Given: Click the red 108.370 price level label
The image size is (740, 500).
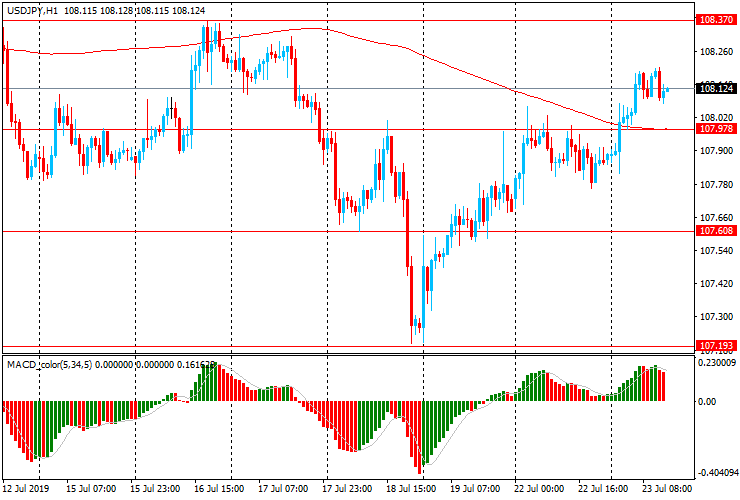Looking at the screenshot, I should 716,20.
